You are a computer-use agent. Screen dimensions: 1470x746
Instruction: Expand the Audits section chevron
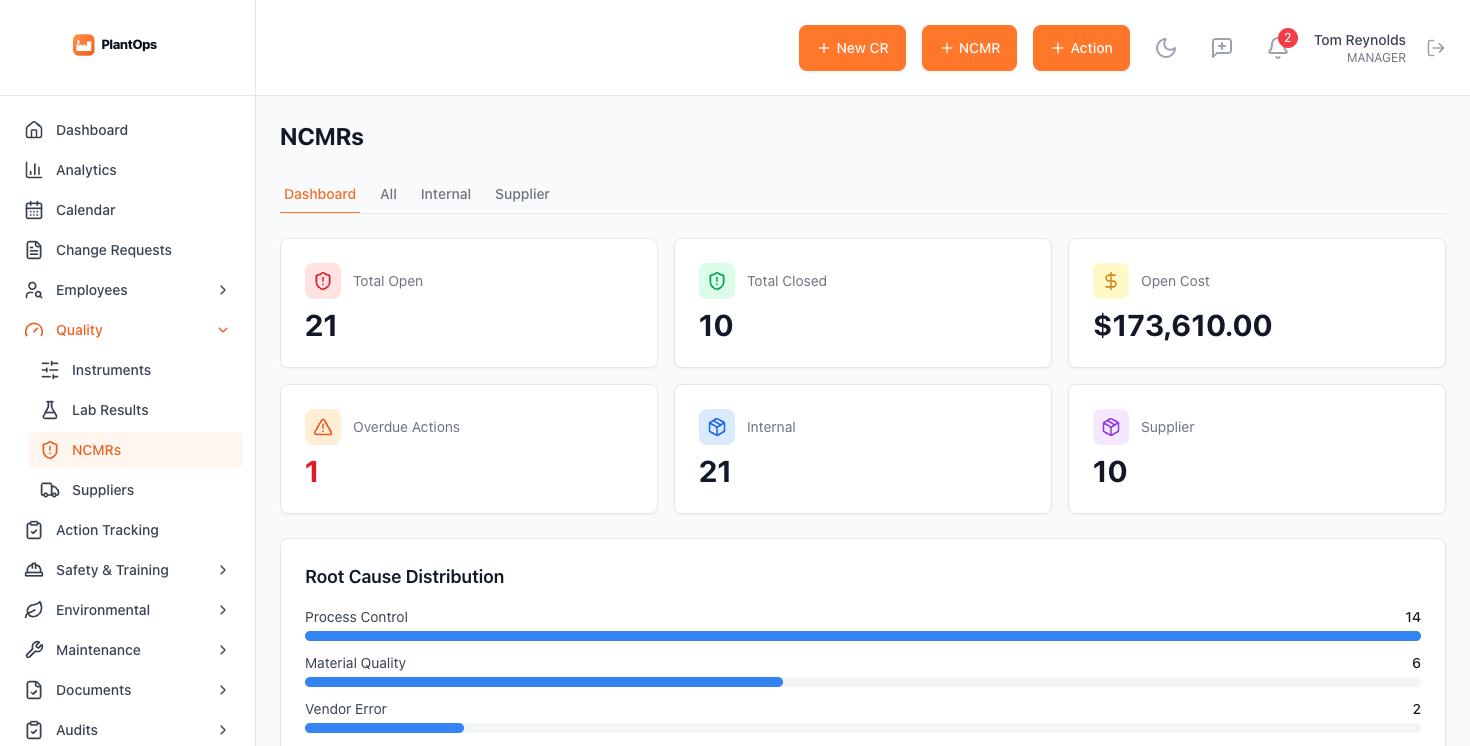pos(223,730)
